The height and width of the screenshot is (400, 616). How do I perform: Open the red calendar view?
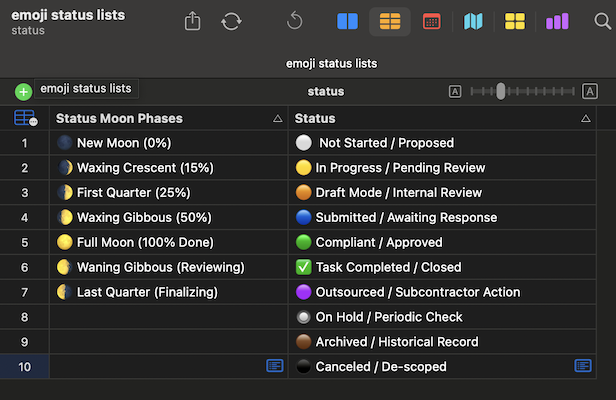431,21
